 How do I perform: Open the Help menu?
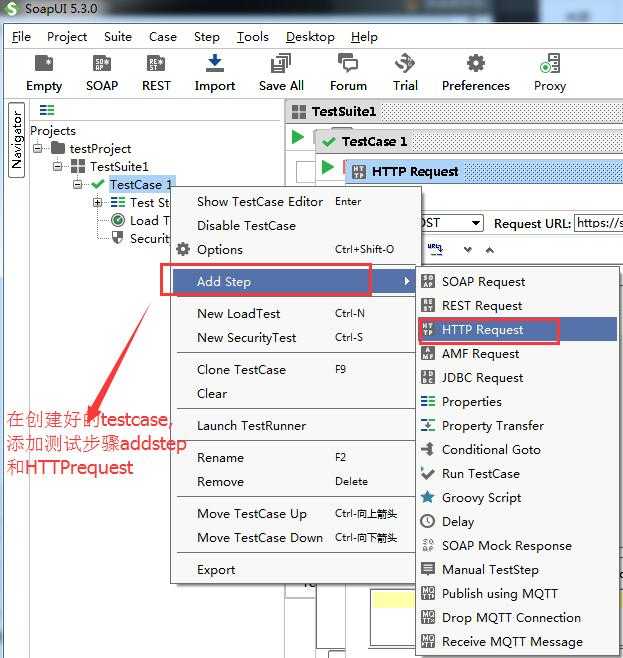click(x=364, y=37)
